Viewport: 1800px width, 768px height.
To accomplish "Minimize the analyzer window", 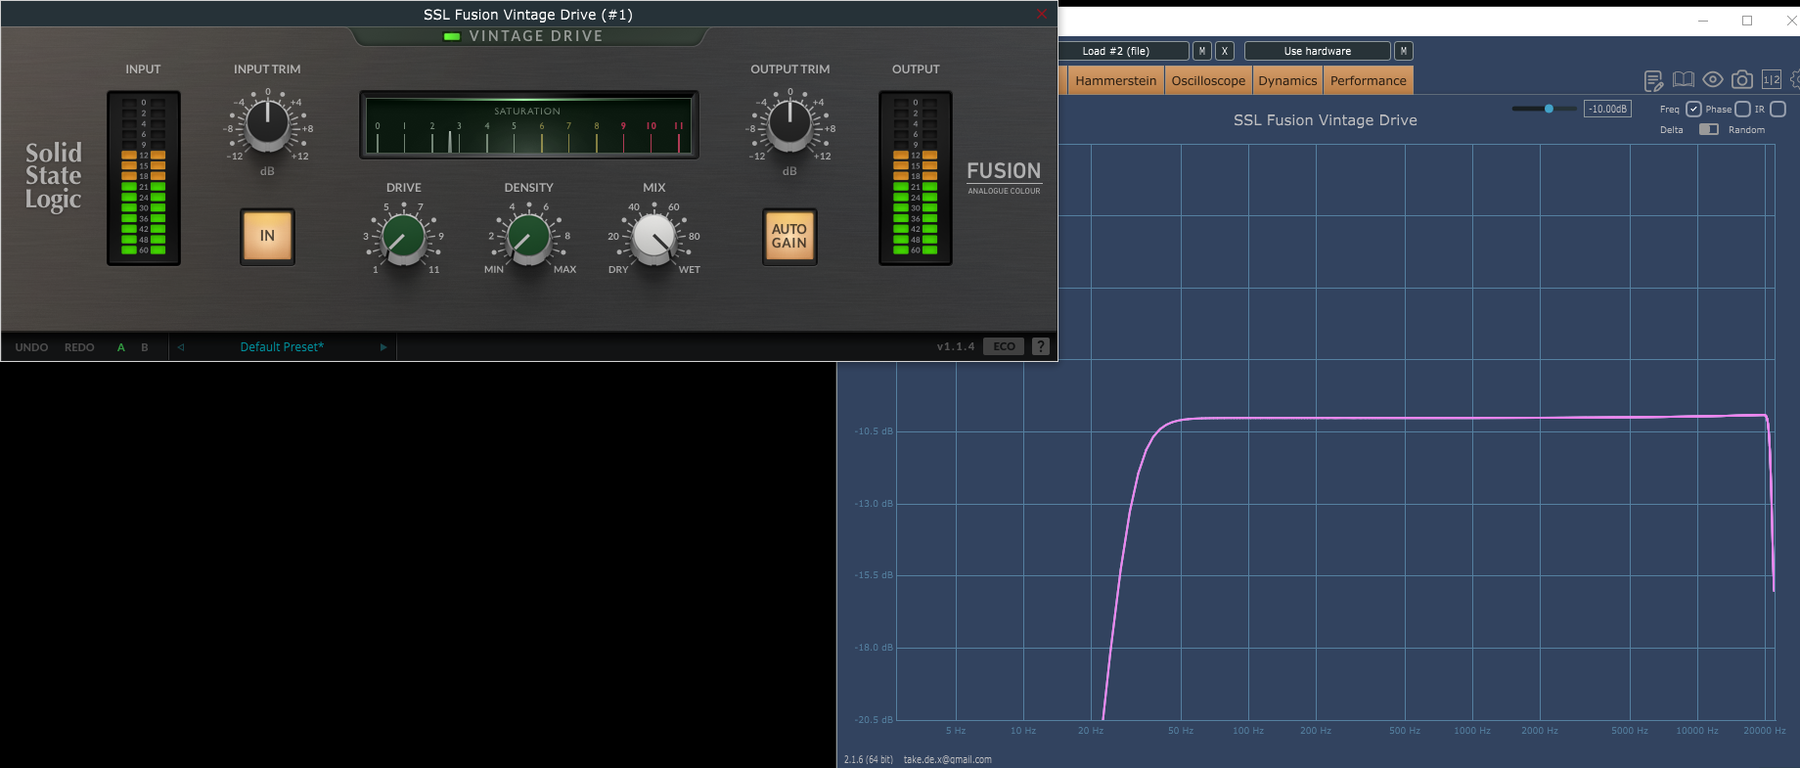I will 1703,21.
